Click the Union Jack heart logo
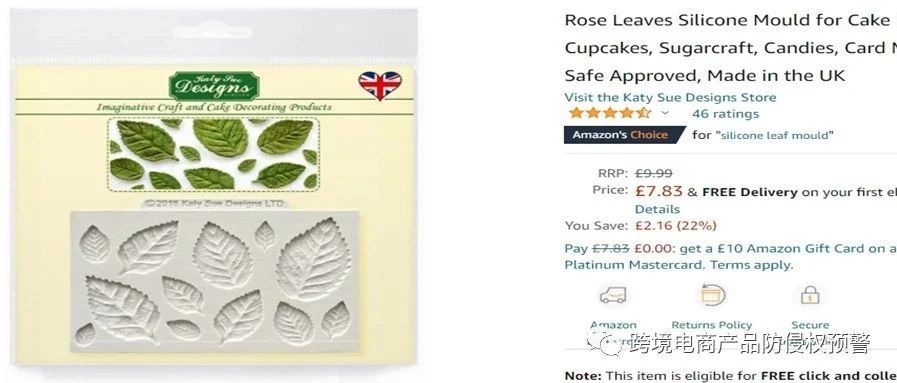 (380, 85)
